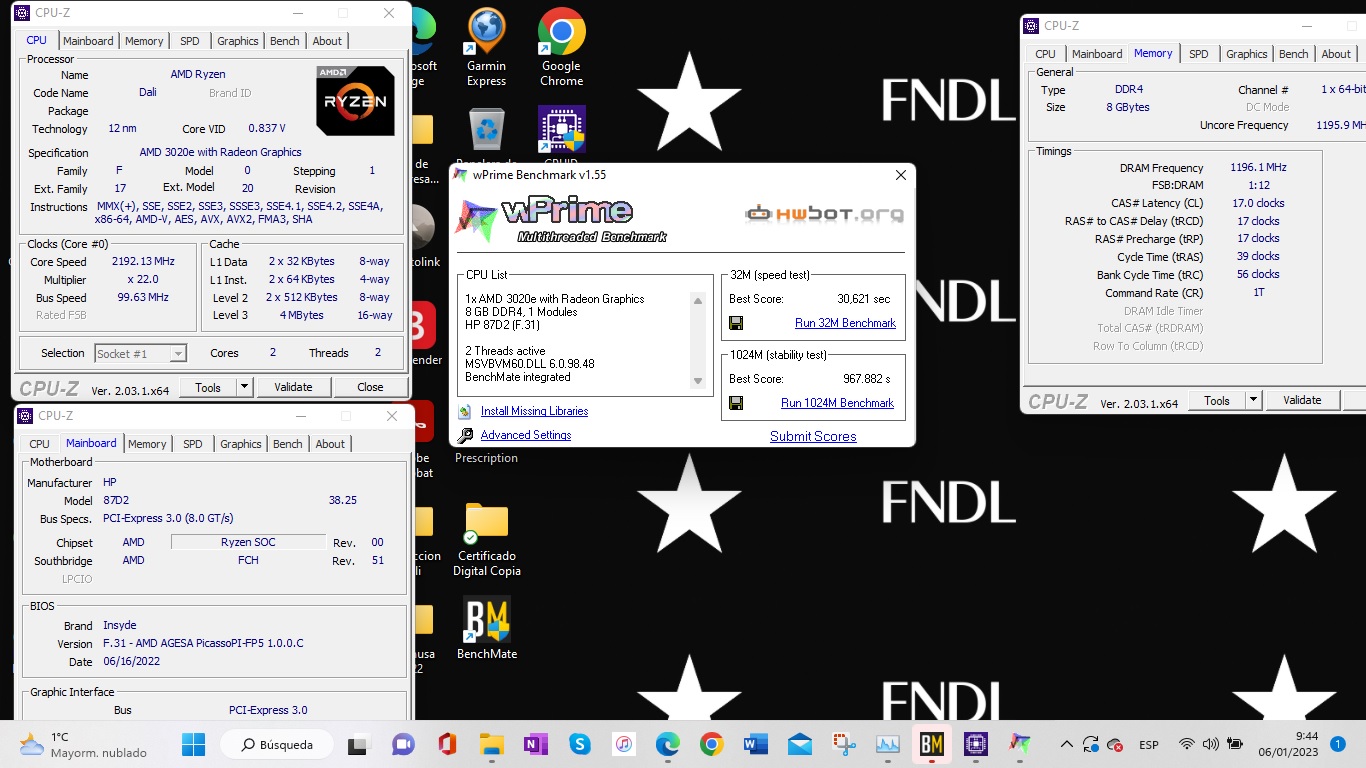Launch Microsoft Office from the taskbar

point(447,744)
